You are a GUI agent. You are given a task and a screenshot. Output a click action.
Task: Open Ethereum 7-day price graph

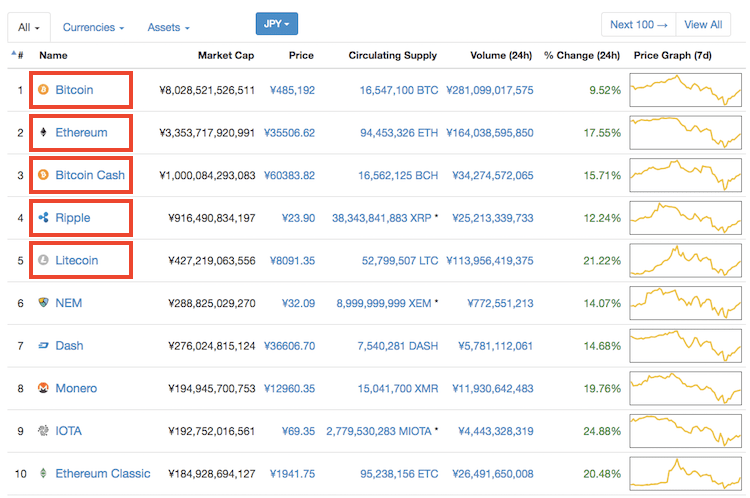(x=685, y=133)
